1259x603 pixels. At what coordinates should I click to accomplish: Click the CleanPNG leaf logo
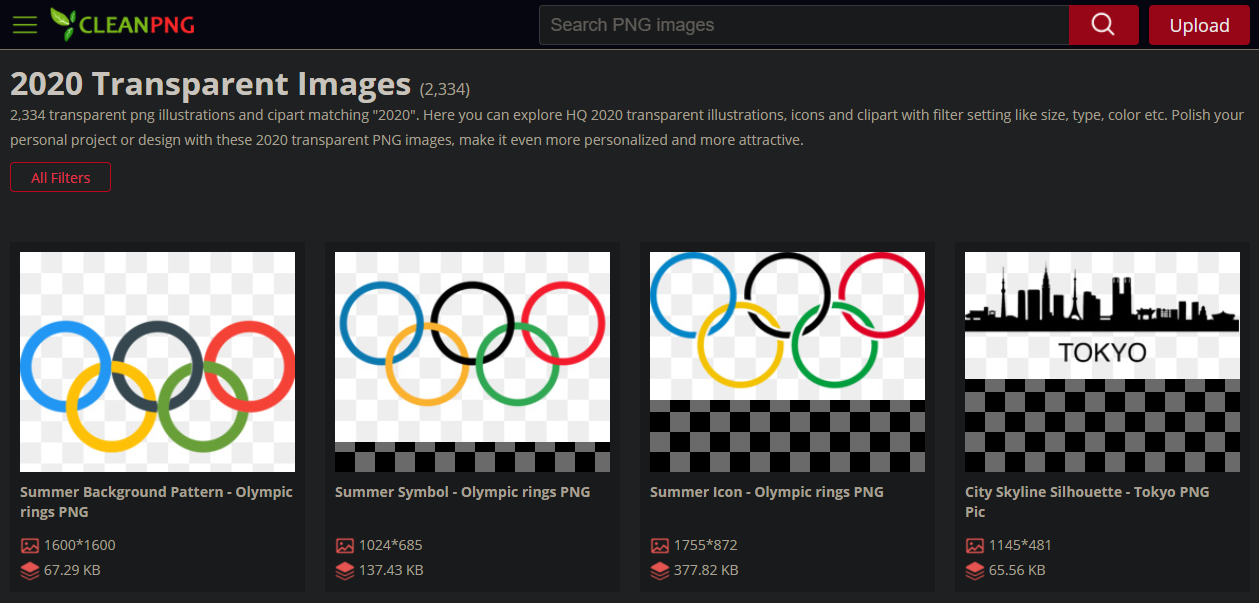click(63, 24)
